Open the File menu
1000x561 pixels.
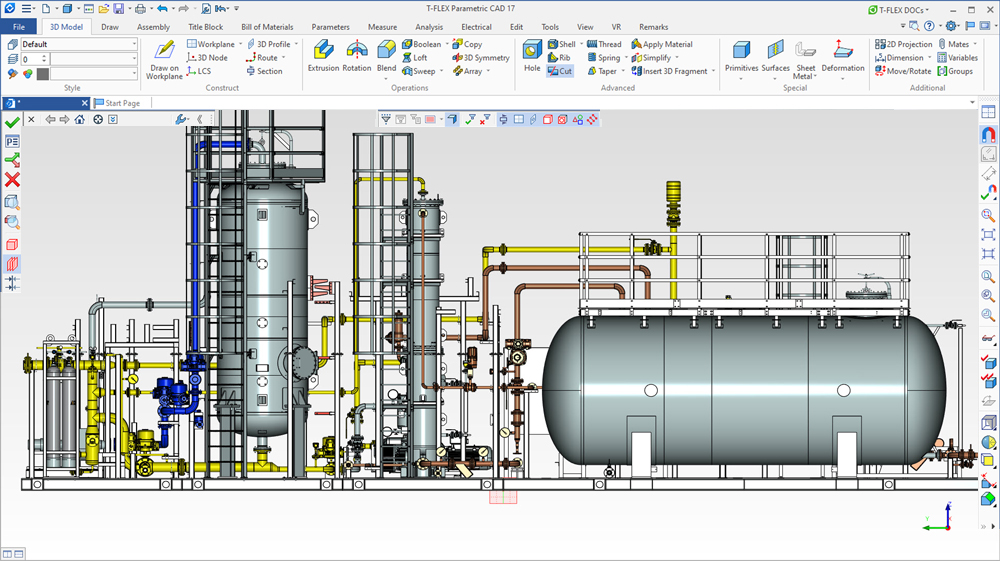tap(19, 27)
